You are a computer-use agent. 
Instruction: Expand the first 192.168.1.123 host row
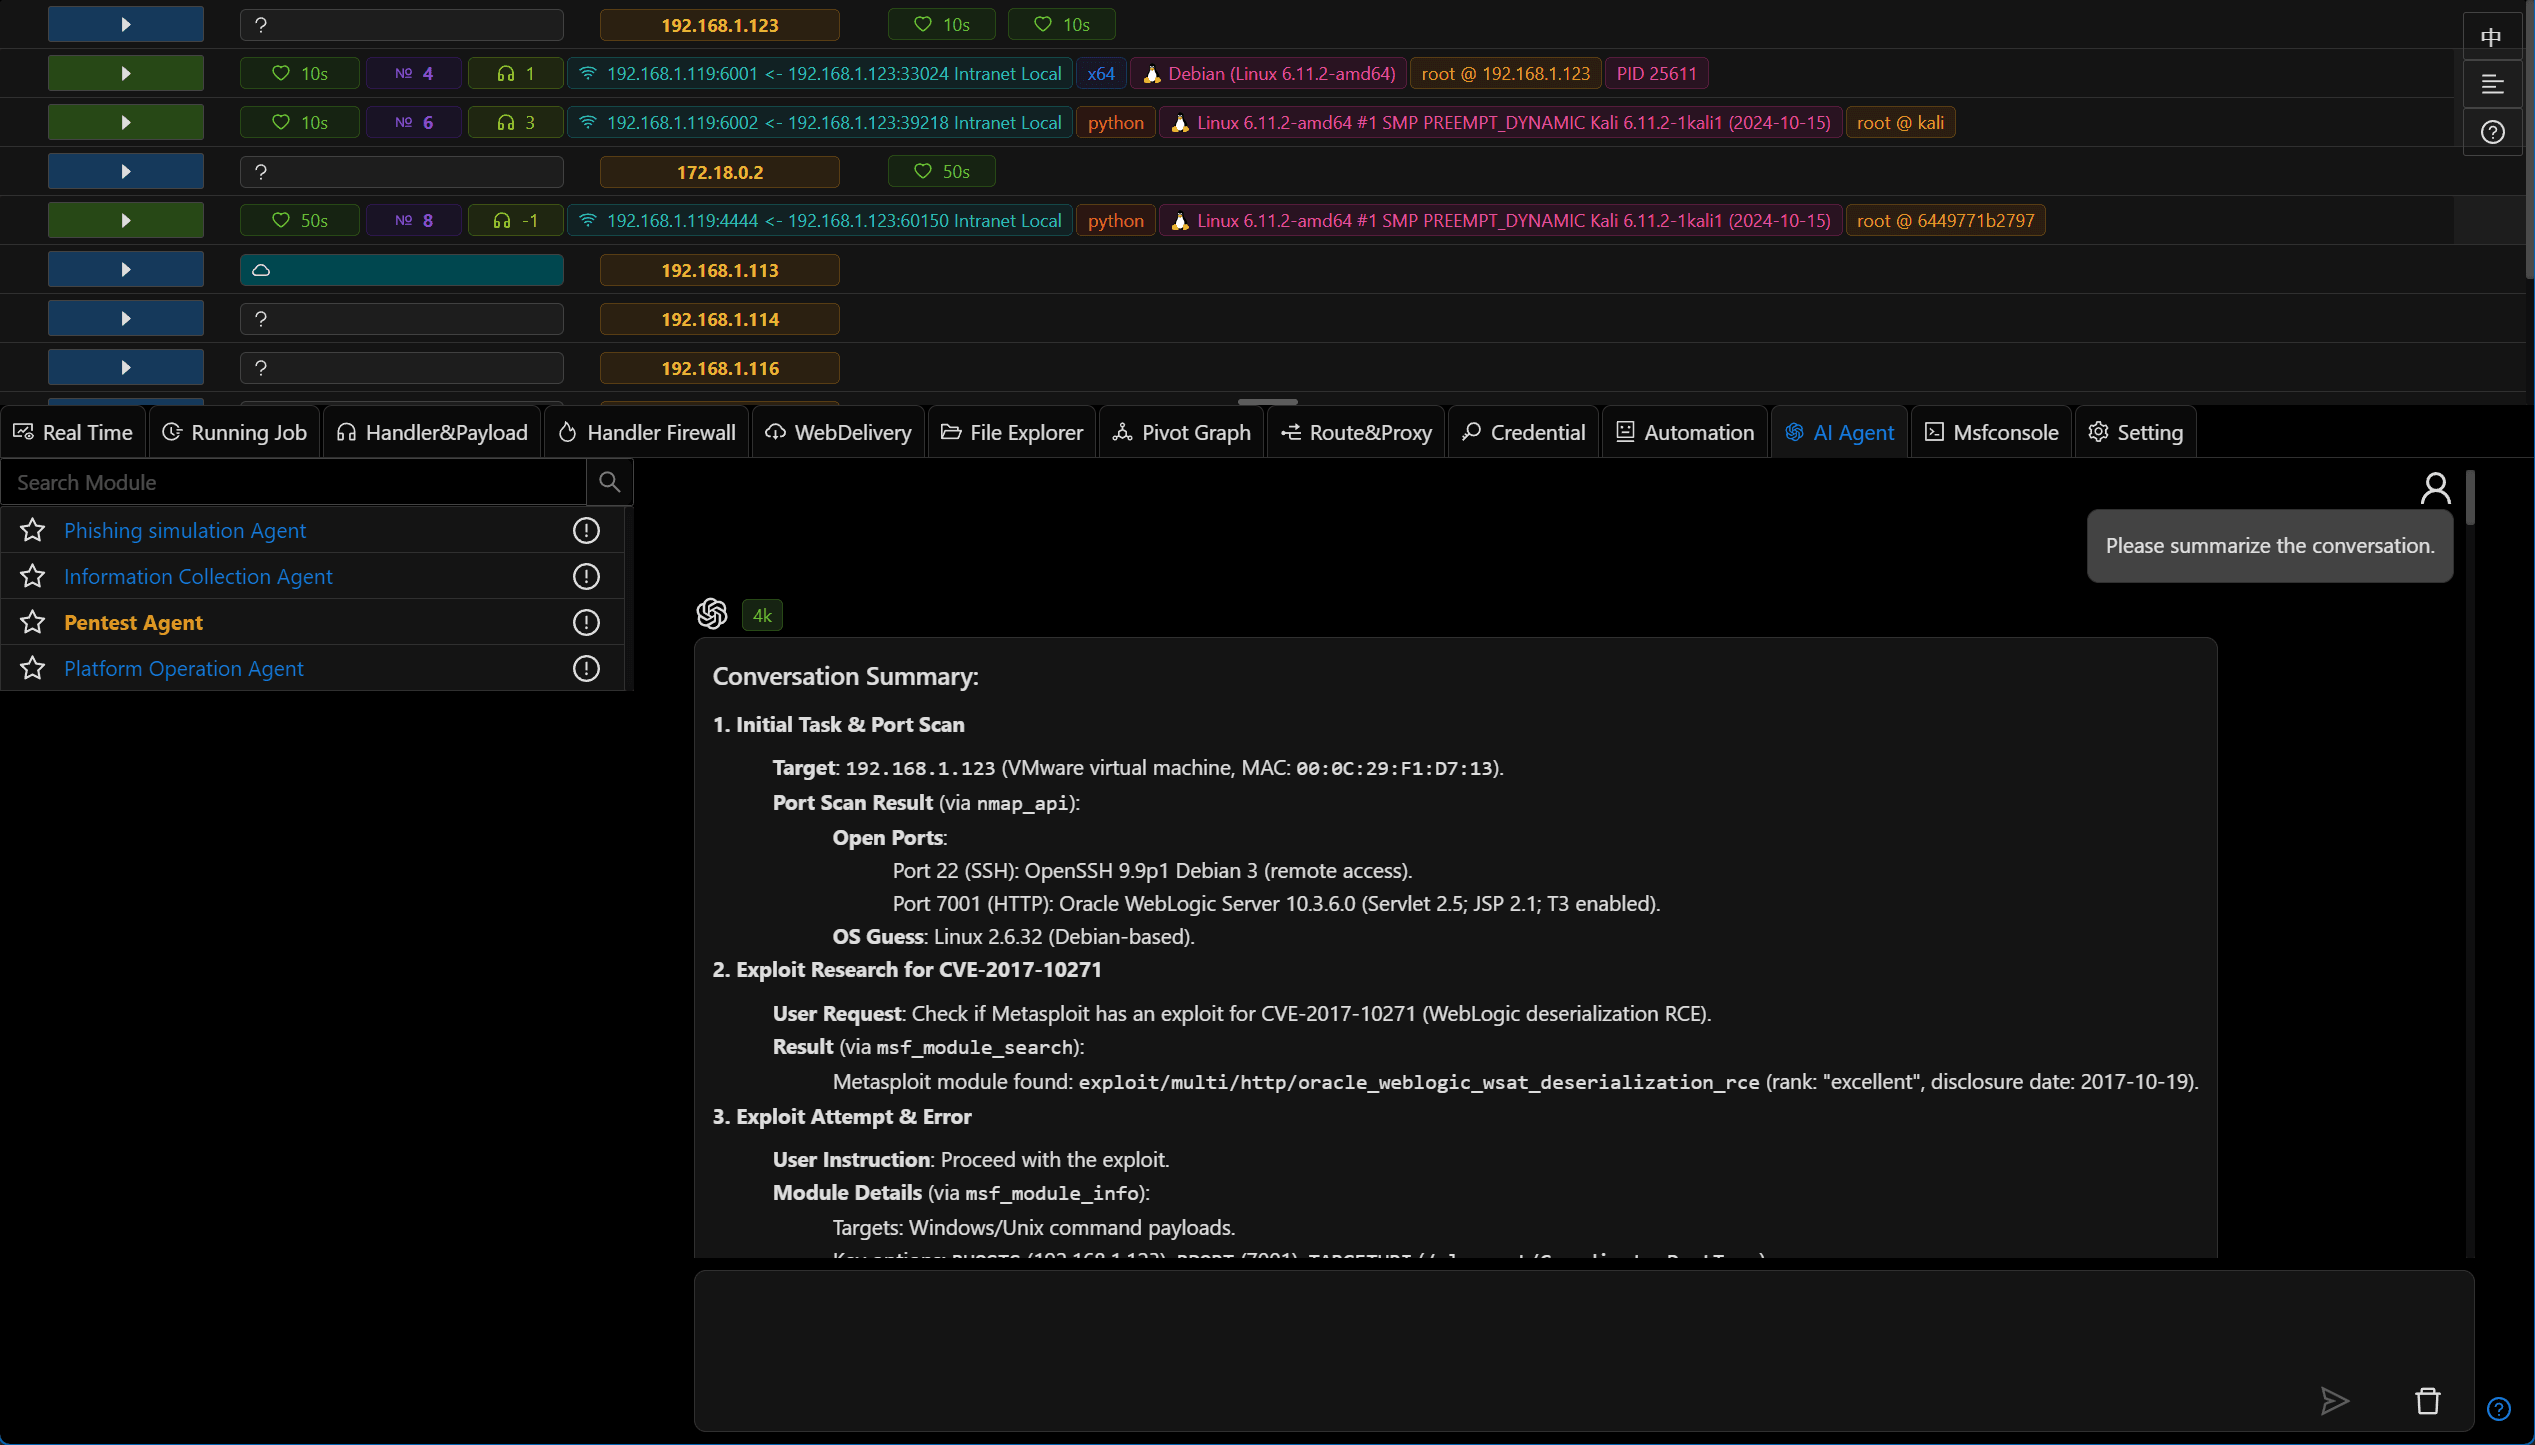pyautogui.click(x=126, y=24)
